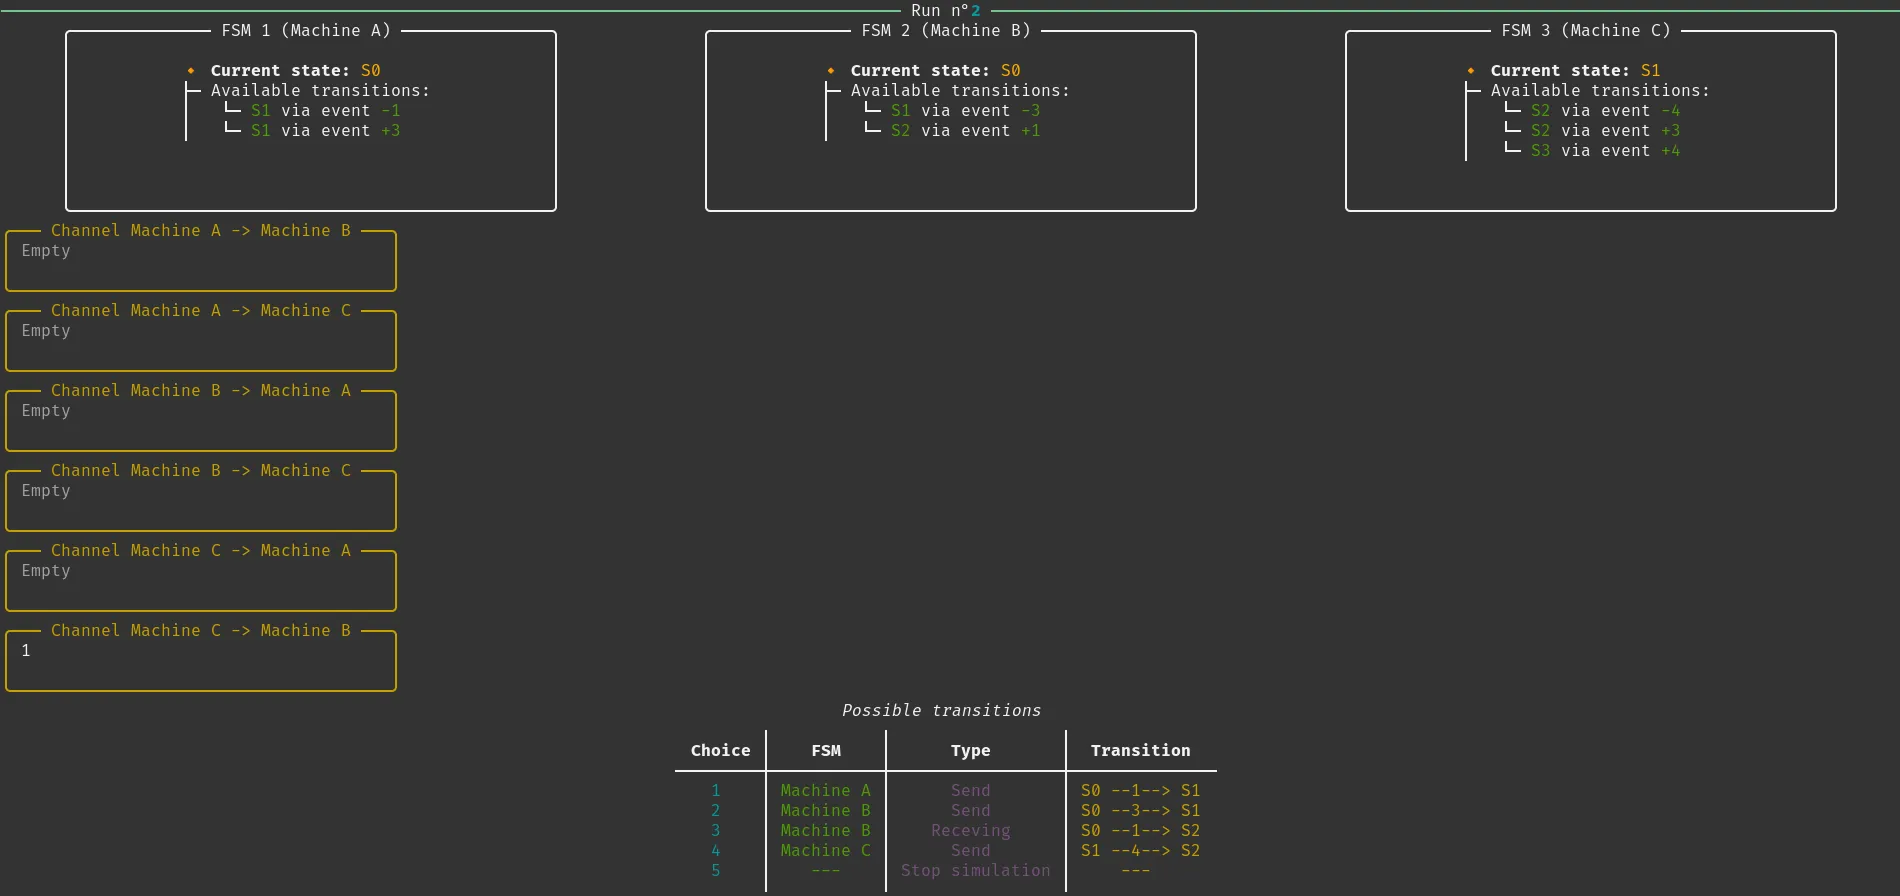Viewport: 1900px width, 896px height.
Task: Click the message "1" in the C to B channel
Action: tap(26, 651)
